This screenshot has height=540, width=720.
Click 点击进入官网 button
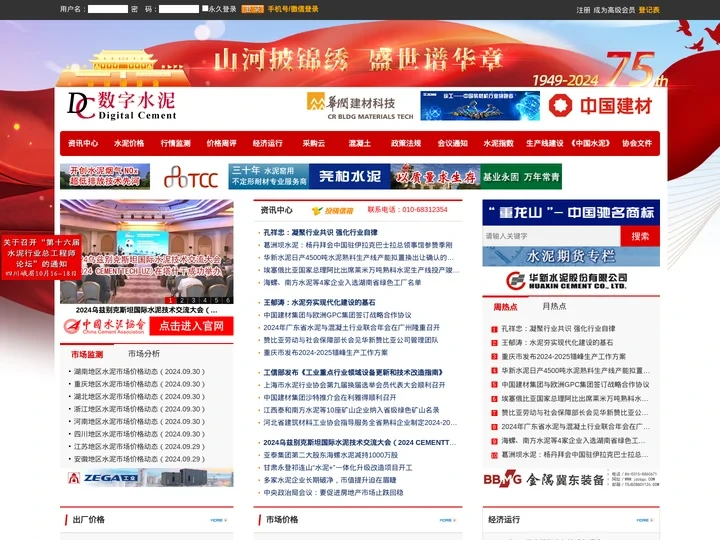191,326
